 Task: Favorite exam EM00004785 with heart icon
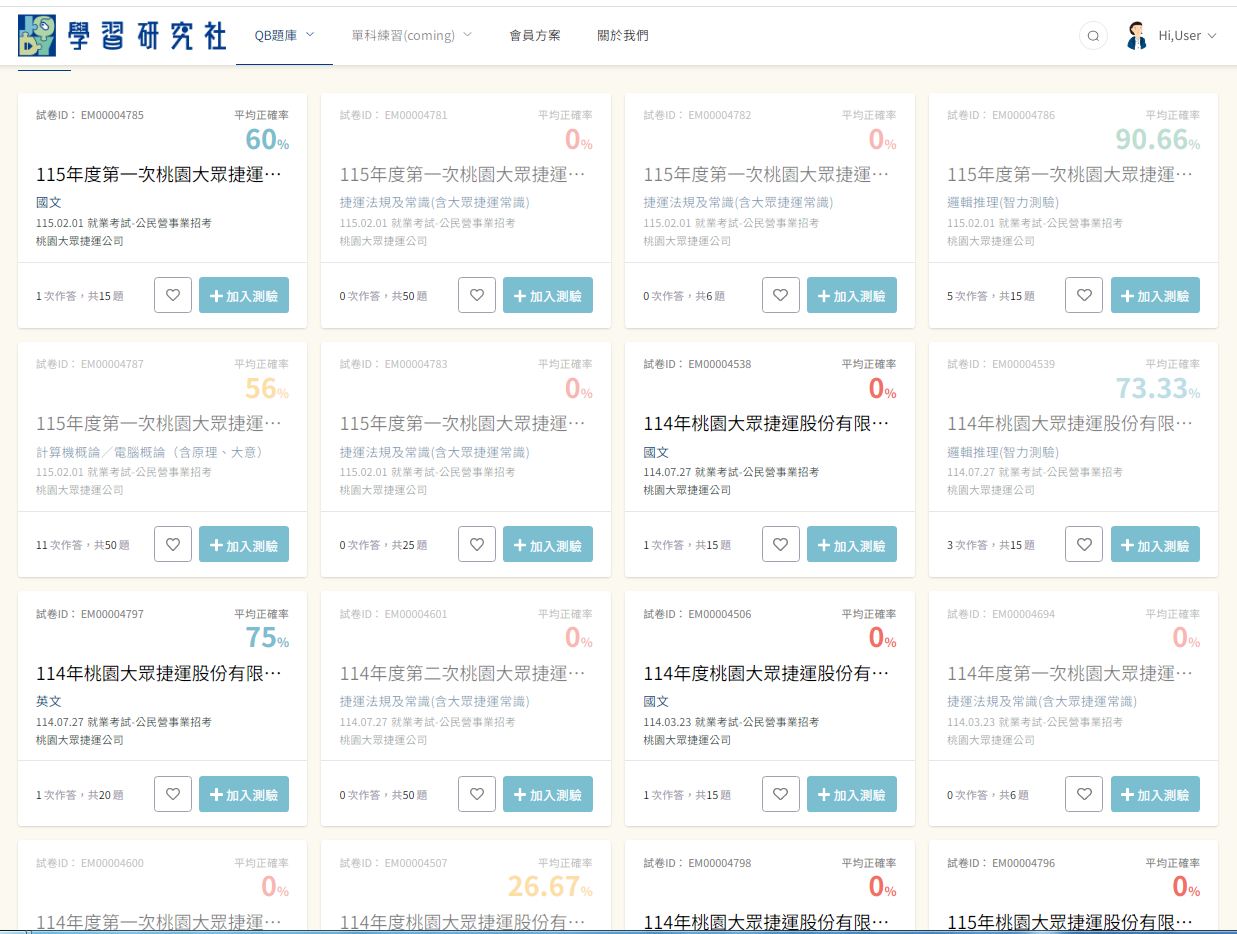(x=173, y=295)
